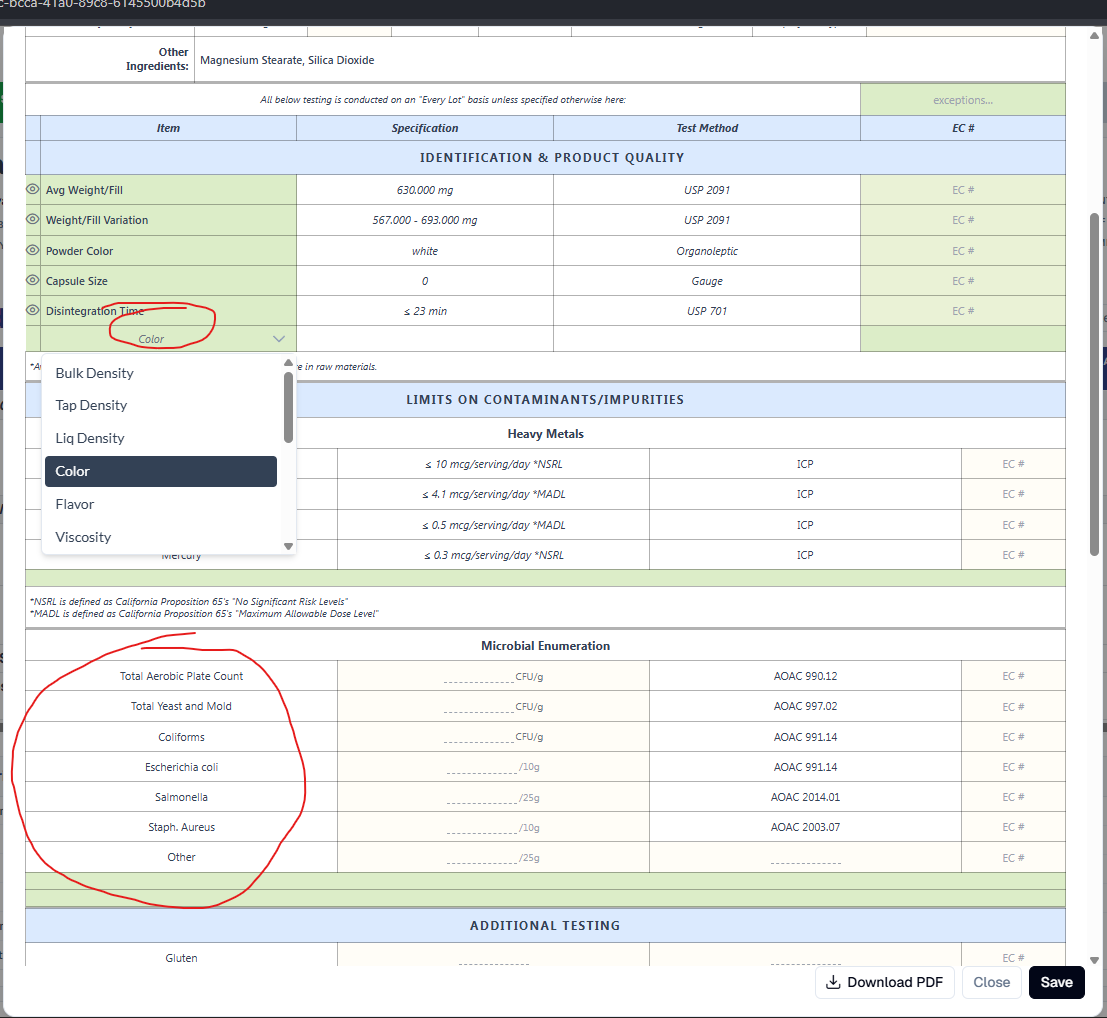Click the ≤ 0.3 mcg/serving/day *NSRL specification
The width and height of the screenshot is (1107, 1018).
coord(493,555)
